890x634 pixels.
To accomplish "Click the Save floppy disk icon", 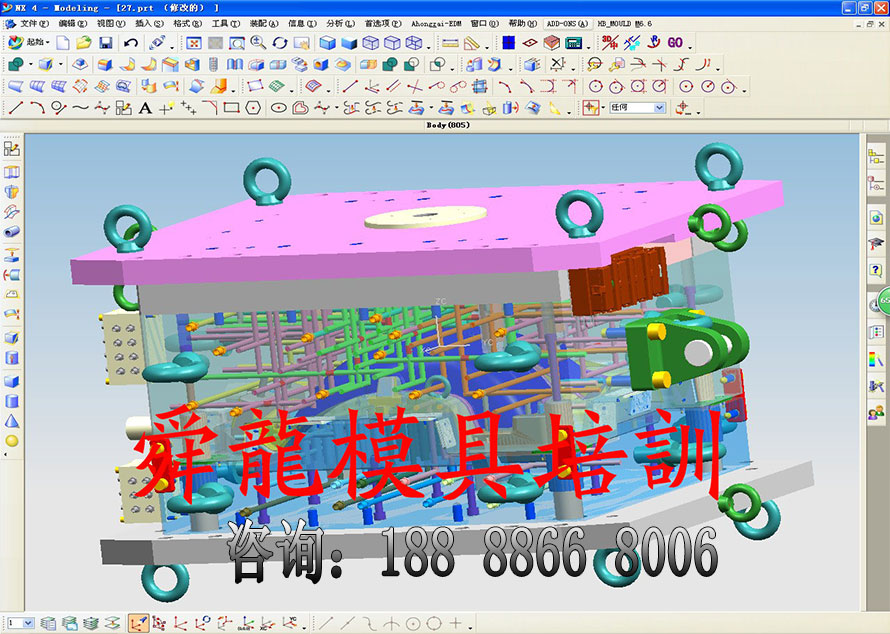I will [105, 43].
